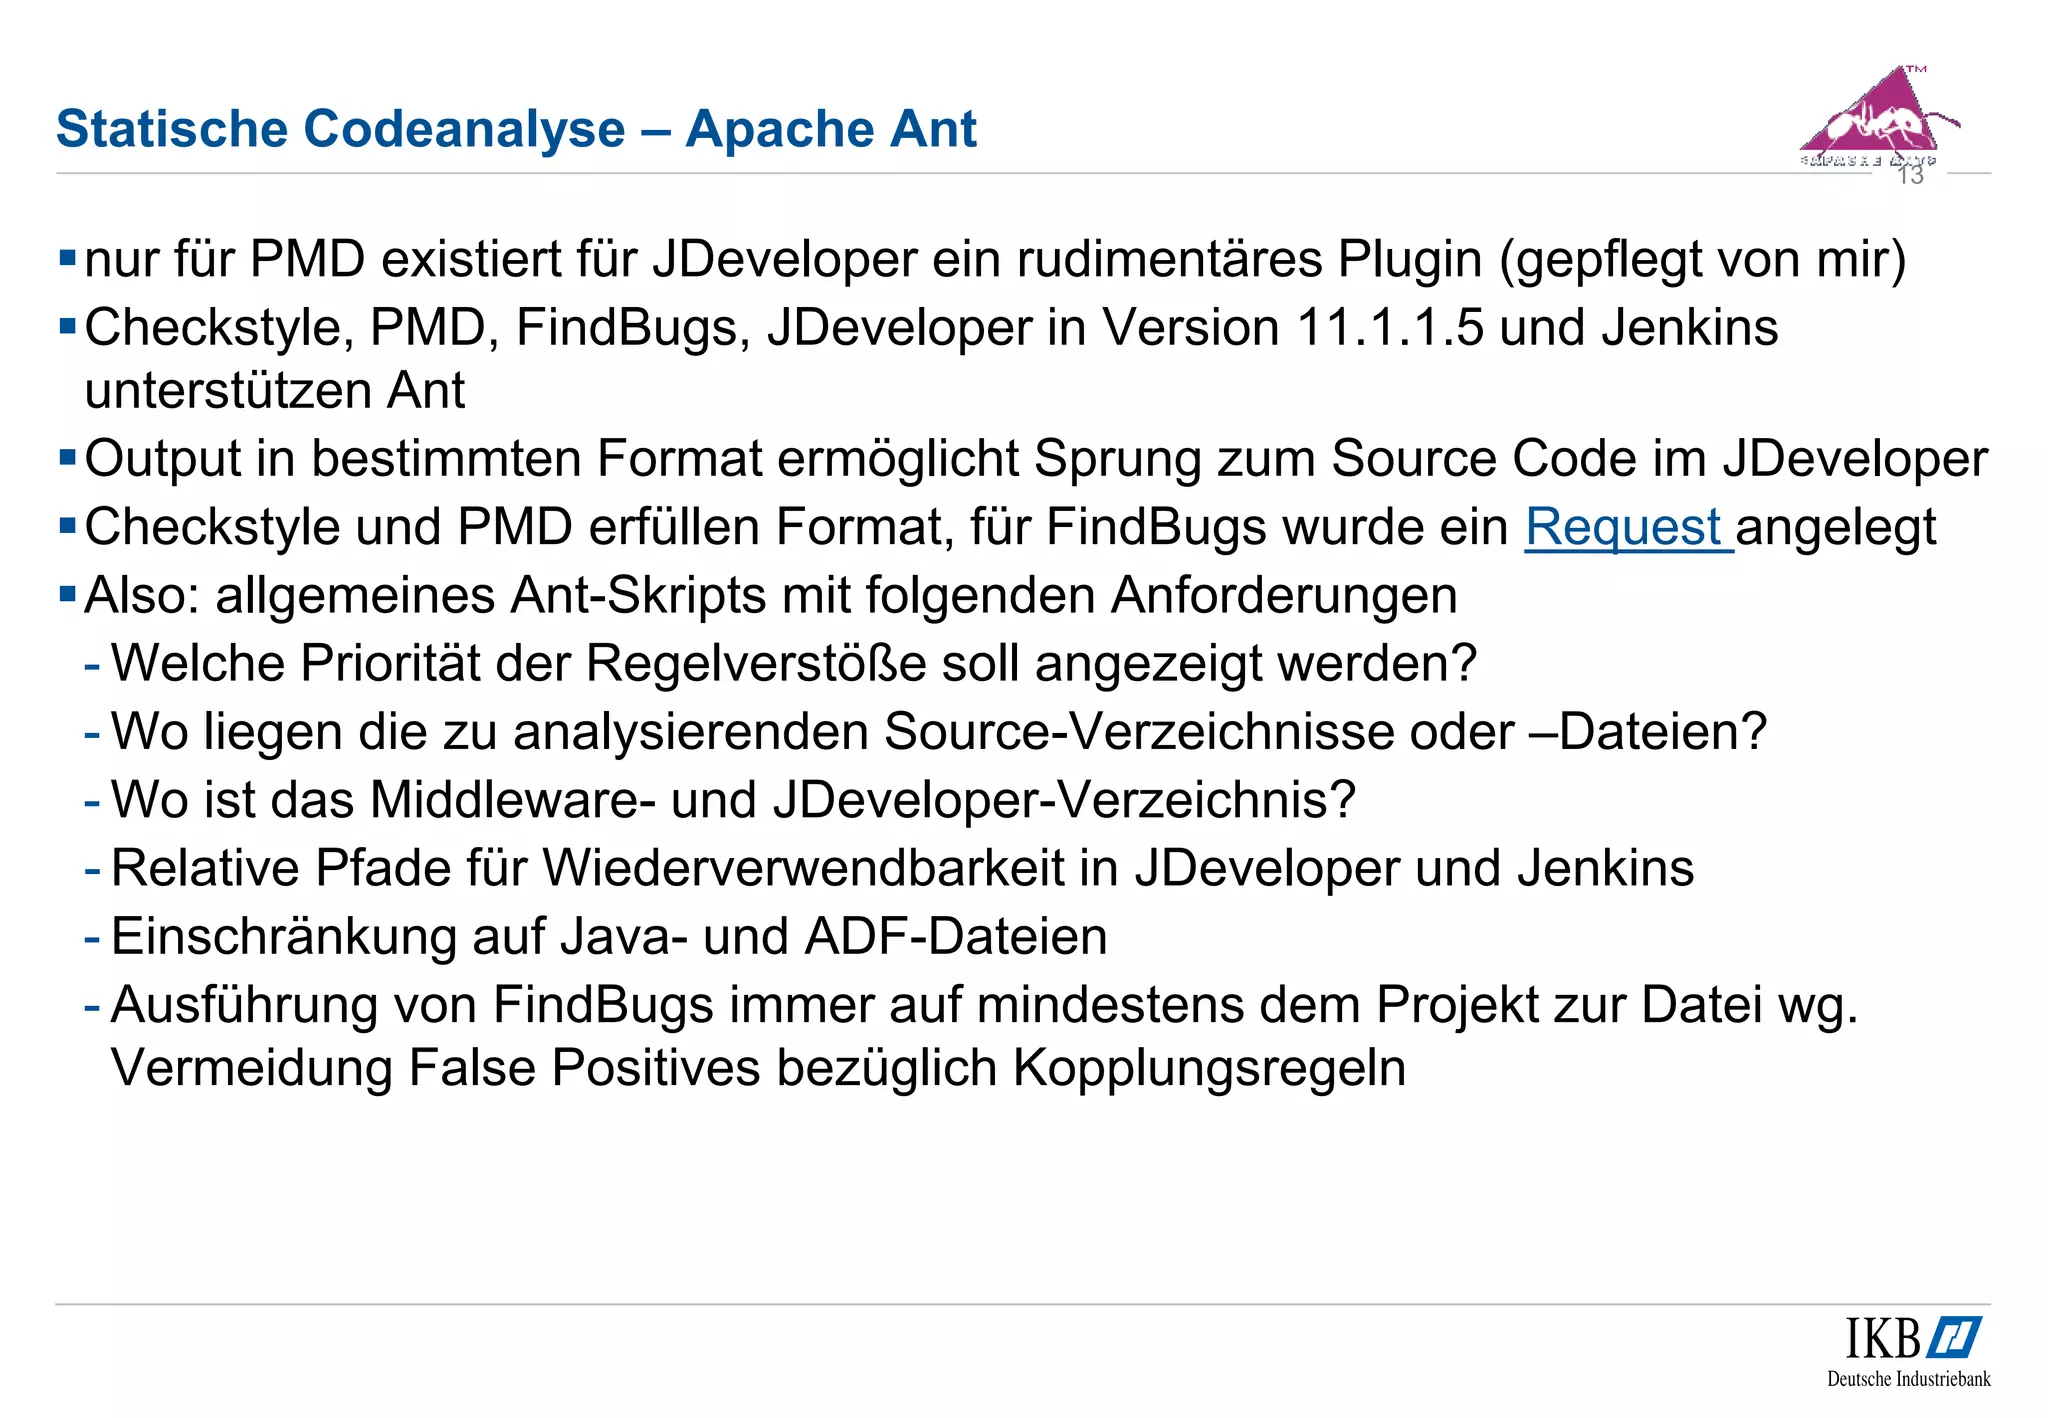Click slide number 13

1910,176
